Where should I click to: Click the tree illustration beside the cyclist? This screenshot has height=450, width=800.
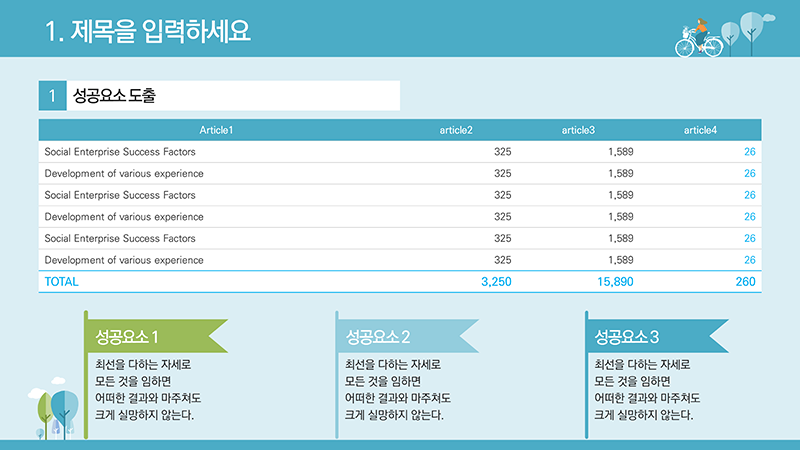[747, 33]
